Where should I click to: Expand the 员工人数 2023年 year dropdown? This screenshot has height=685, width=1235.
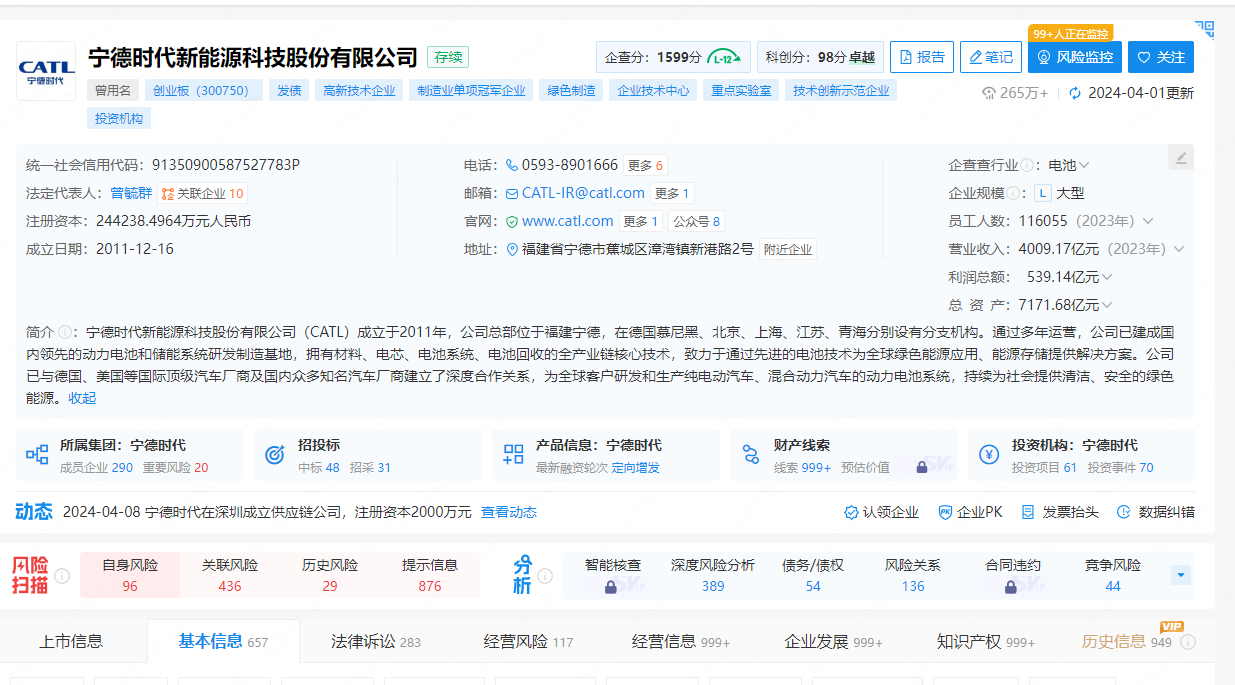click(1148, 221)
